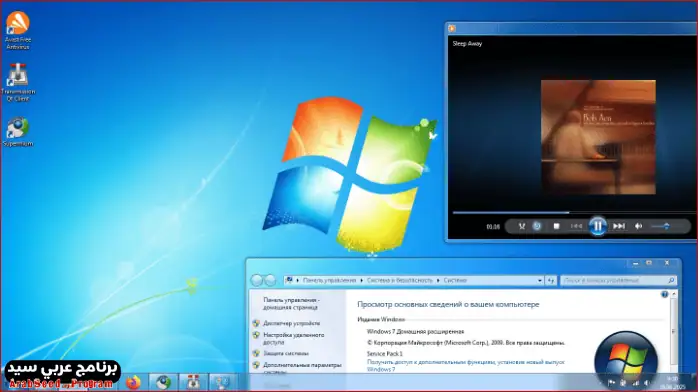
Task: Expand the address bar history dropdown
Action: click(540, 280)
